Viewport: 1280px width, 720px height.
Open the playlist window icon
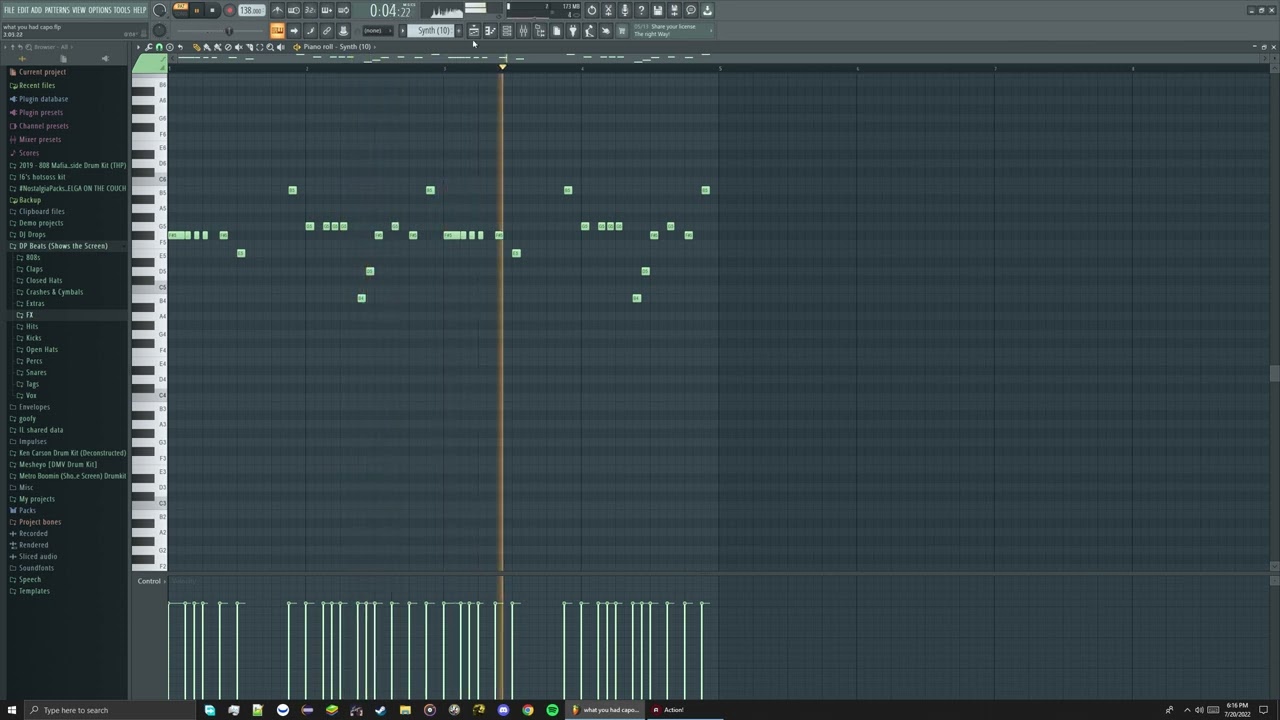tap(474, 31)
